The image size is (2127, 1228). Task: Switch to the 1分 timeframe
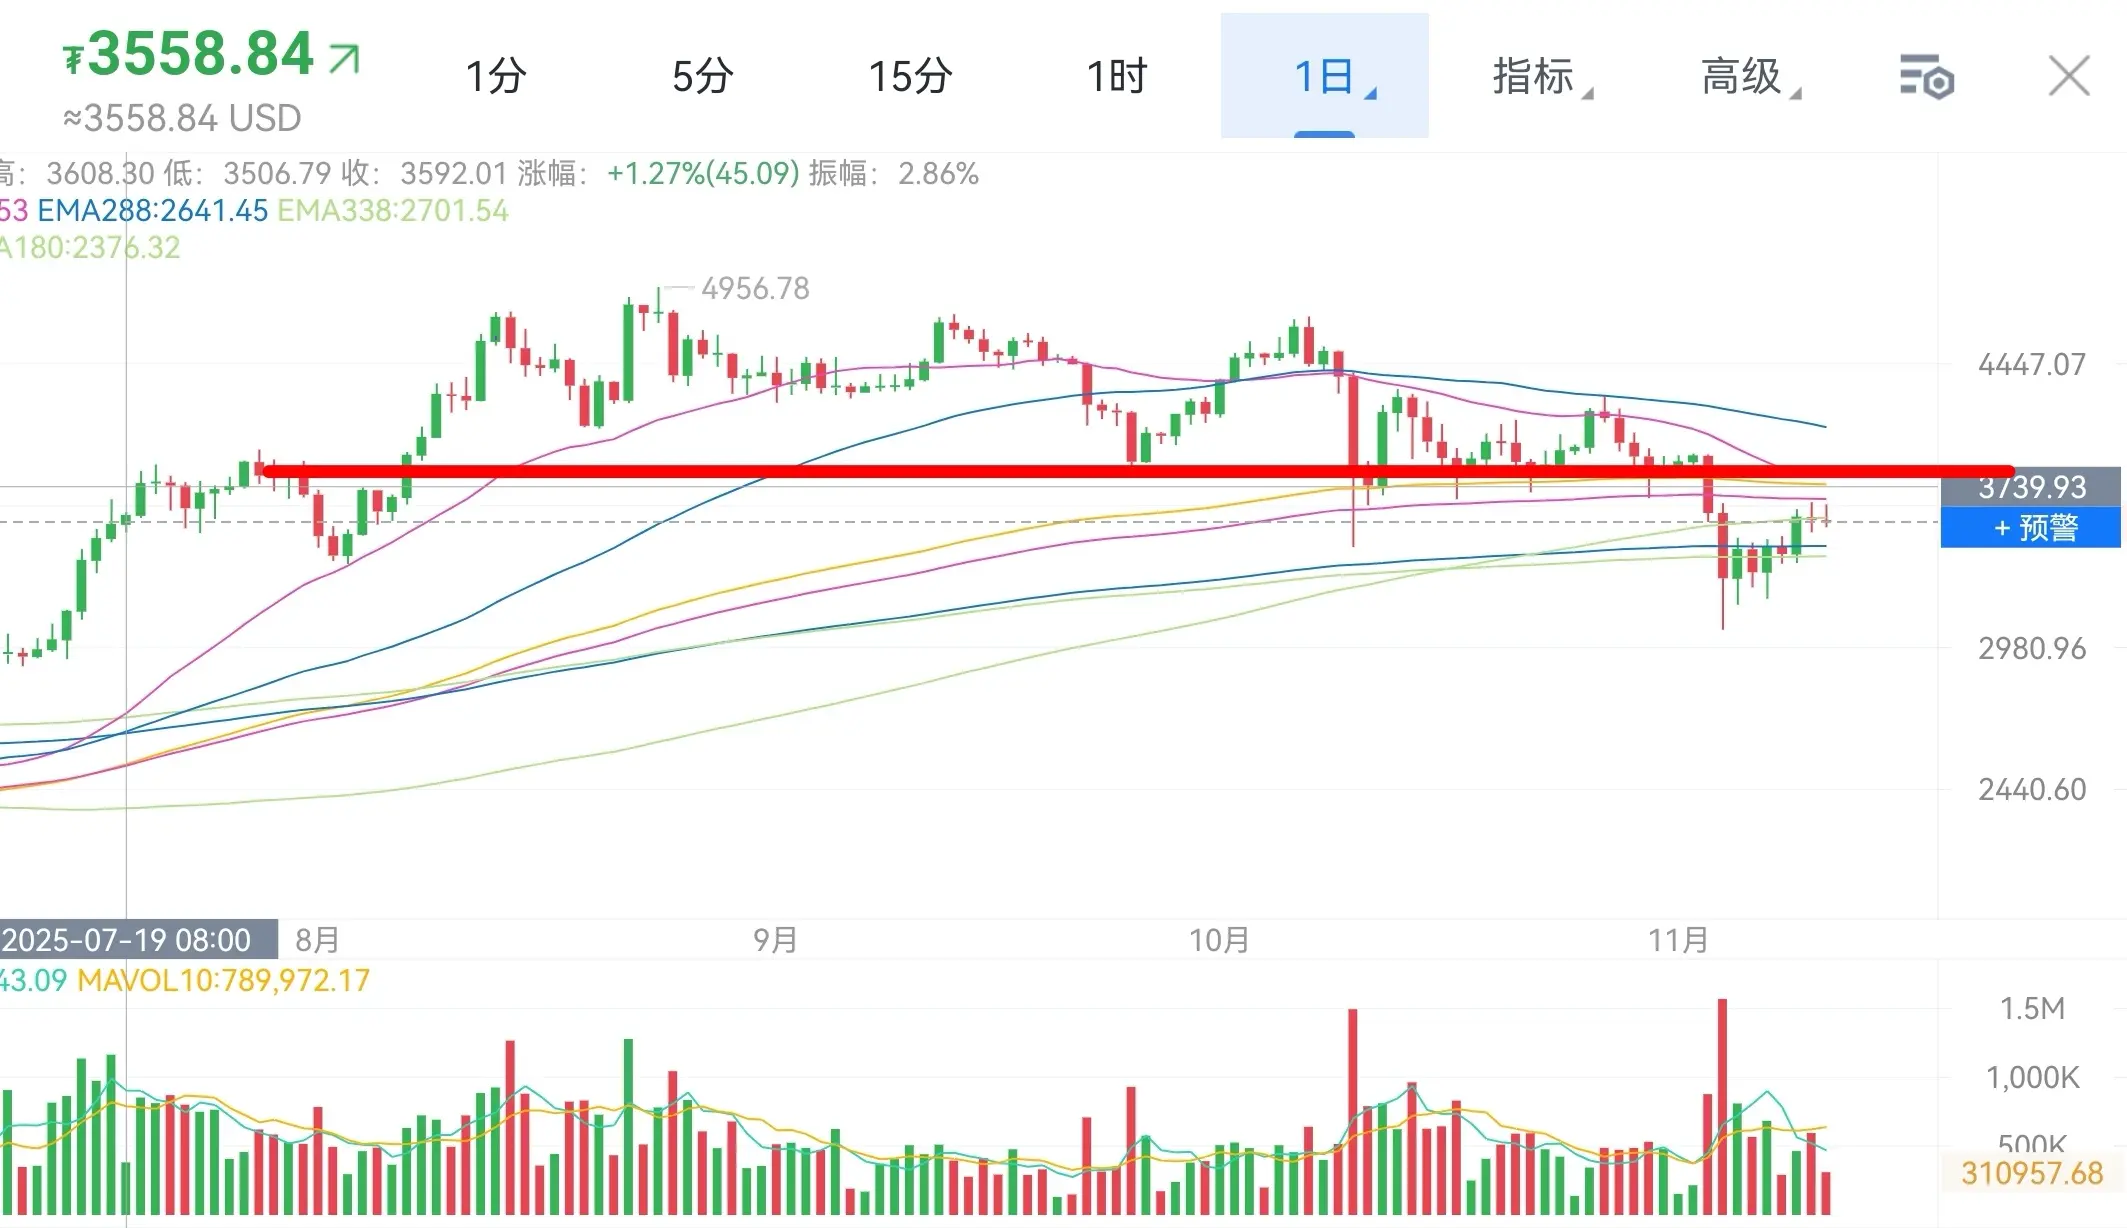point(496,76)
